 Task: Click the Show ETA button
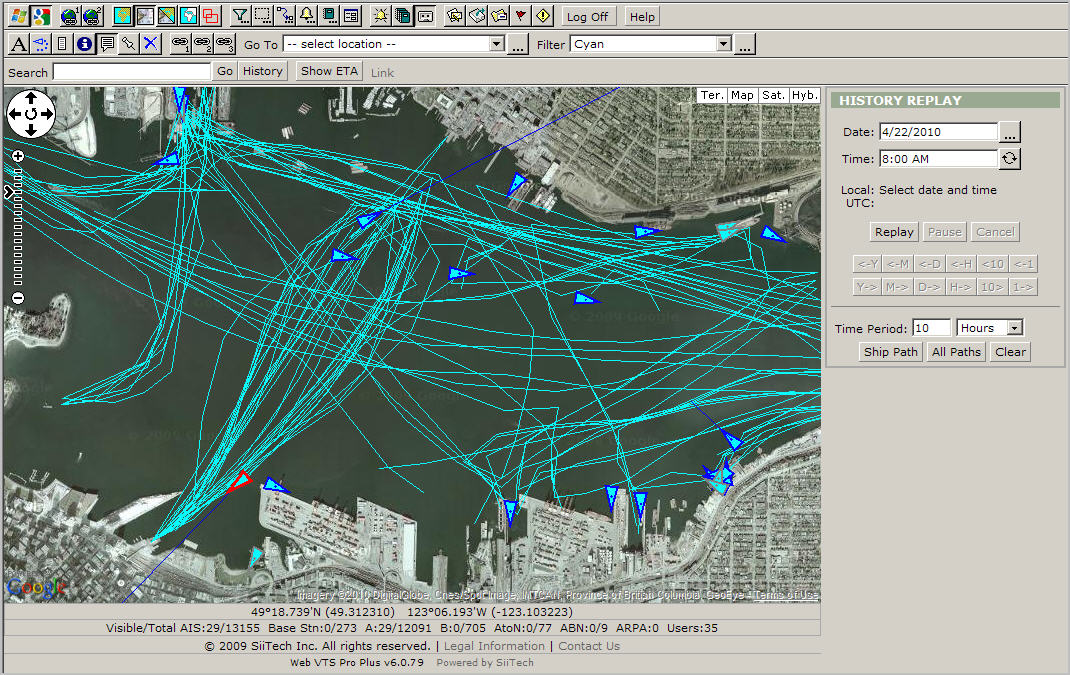329,71
